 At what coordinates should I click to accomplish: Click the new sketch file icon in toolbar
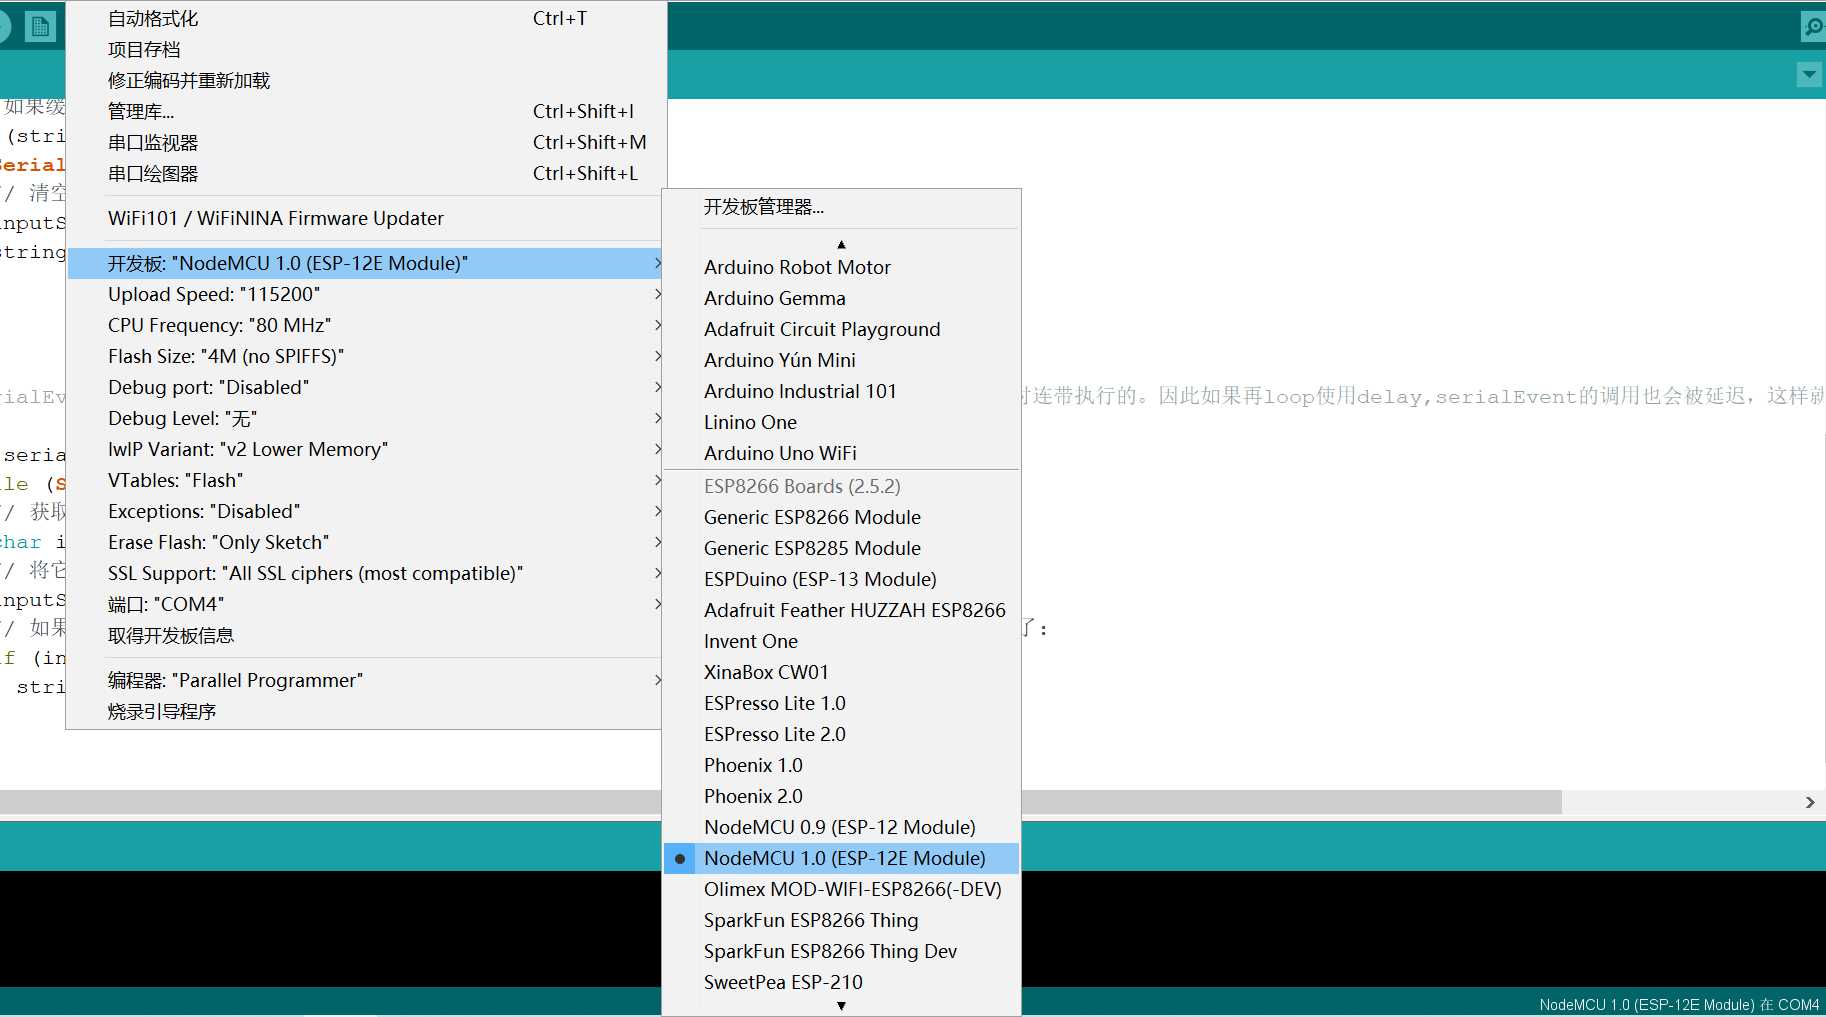[40, 26]
